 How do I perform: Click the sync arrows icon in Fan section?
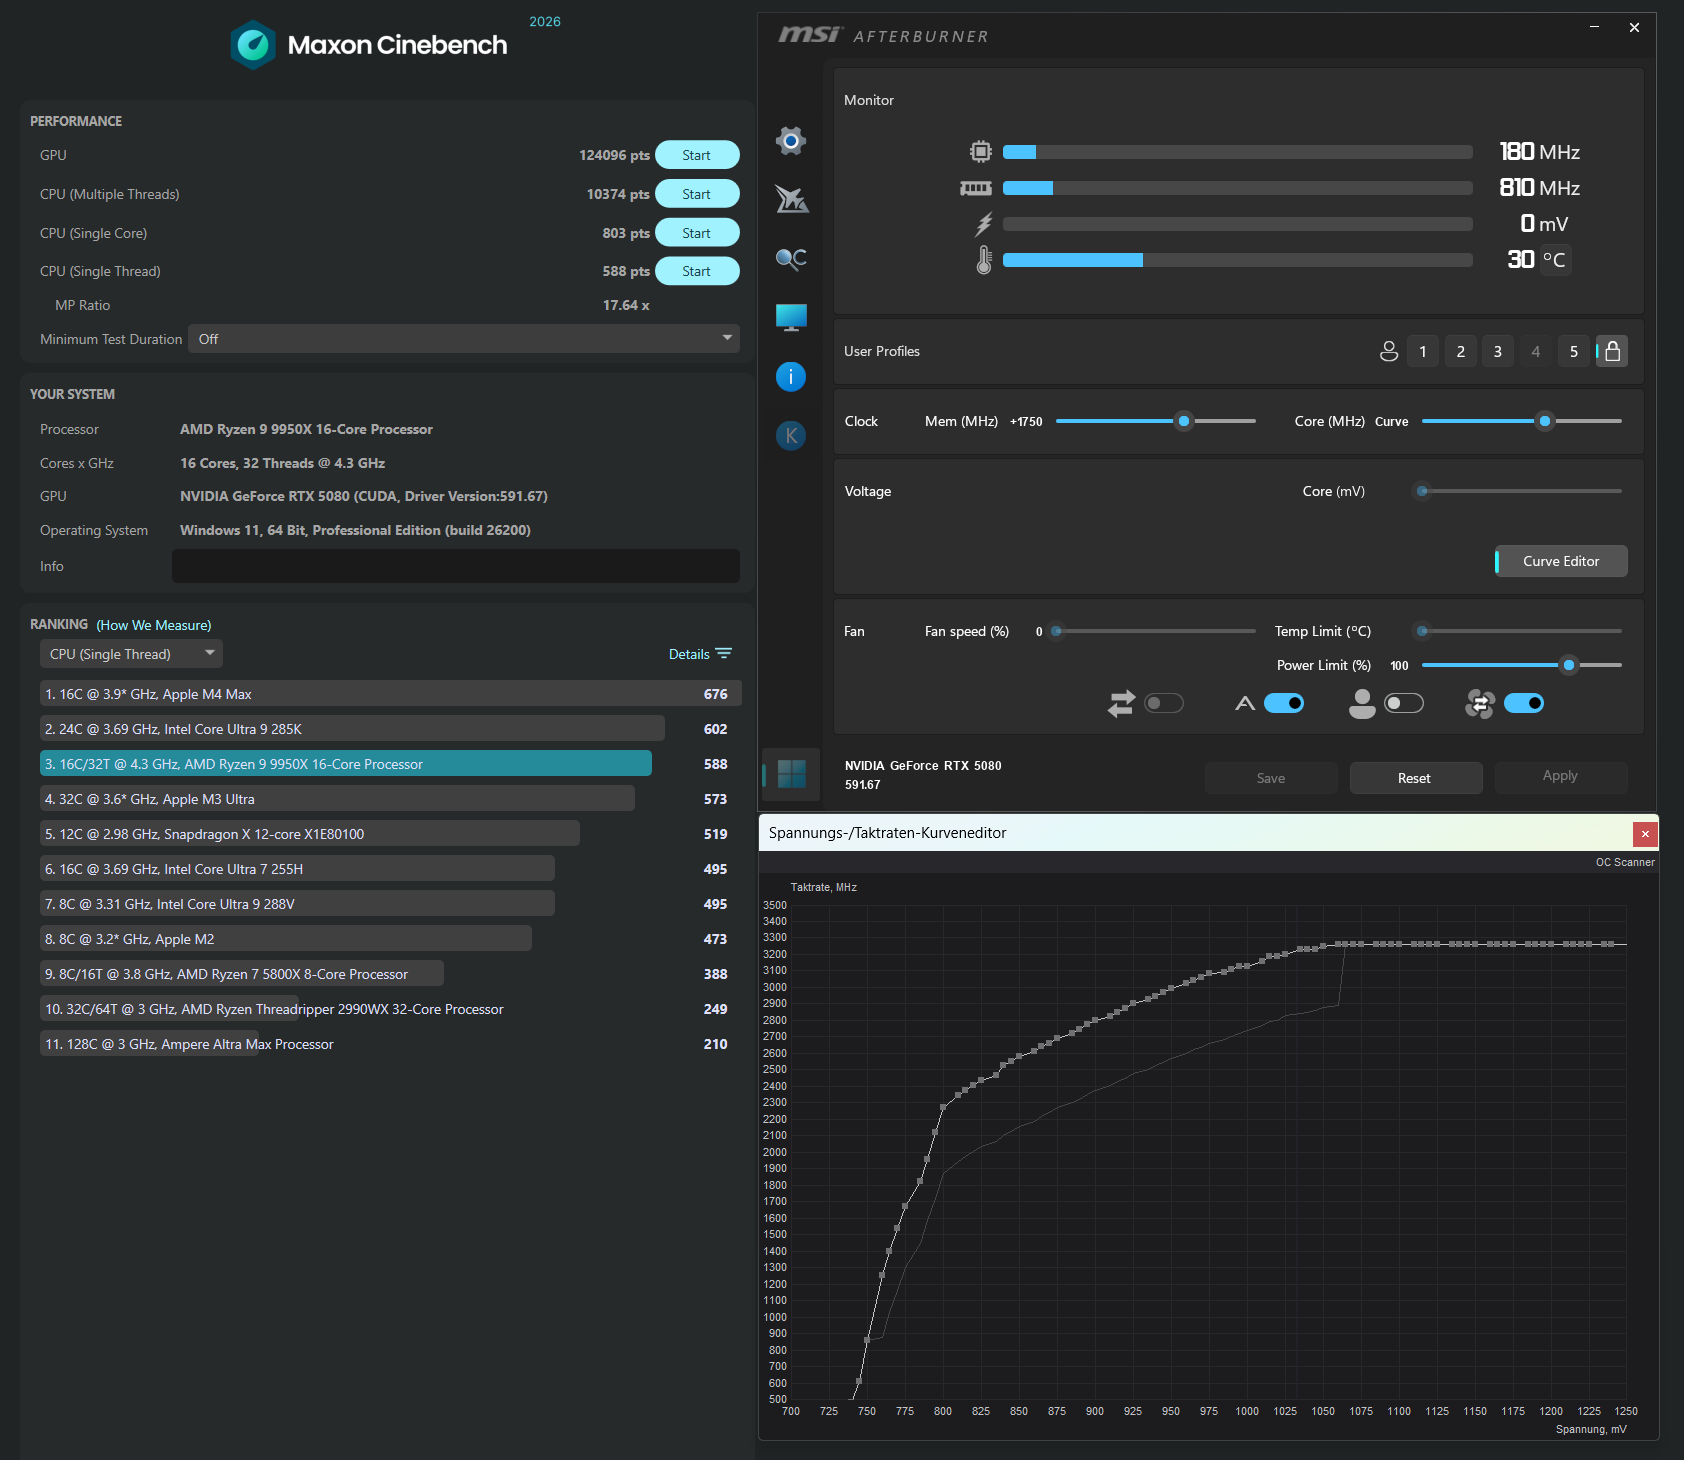coord(1121,704)
